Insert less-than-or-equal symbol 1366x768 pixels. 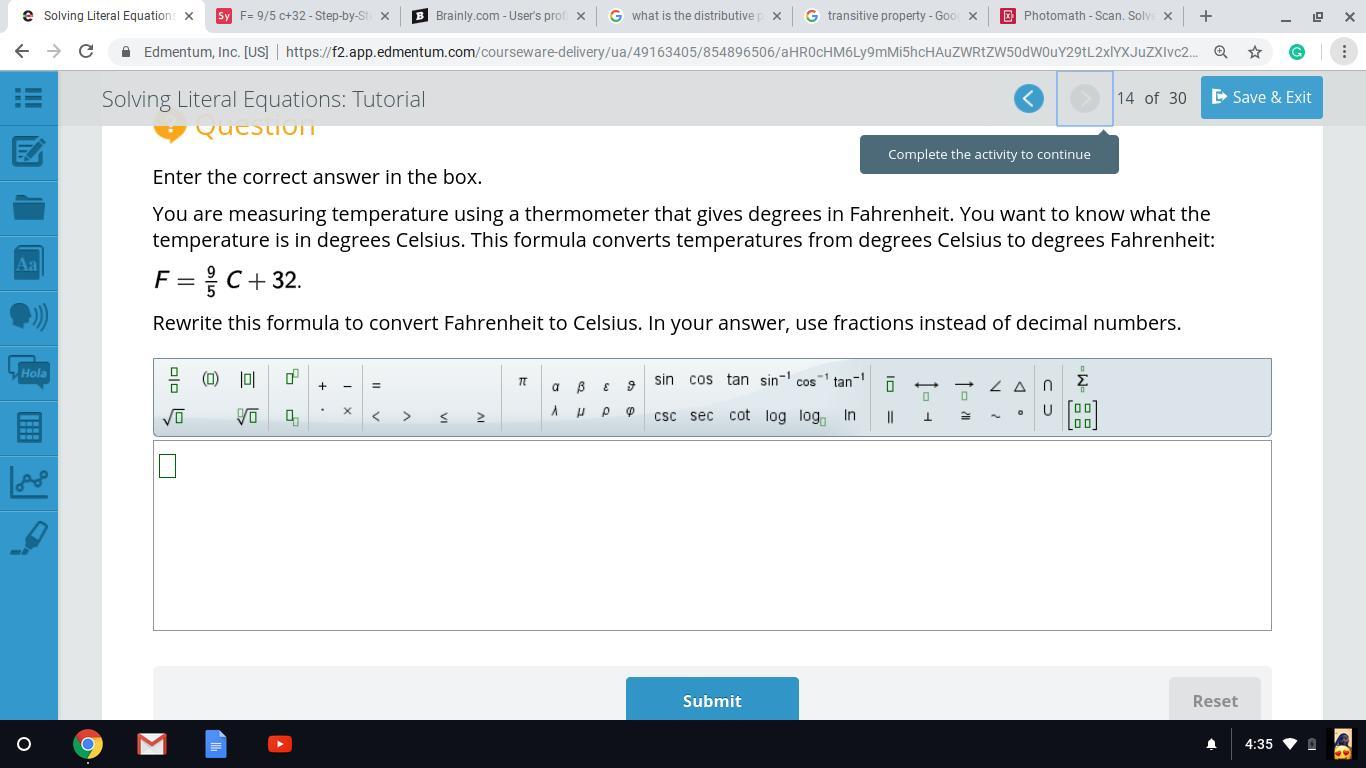[444, 416]
